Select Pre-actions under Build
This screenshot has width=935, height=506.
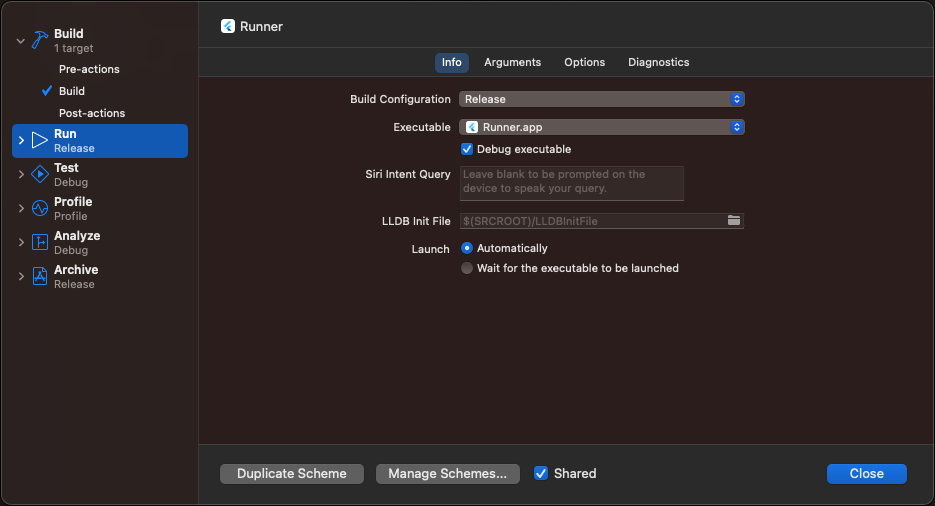click(x=89, y=69)
